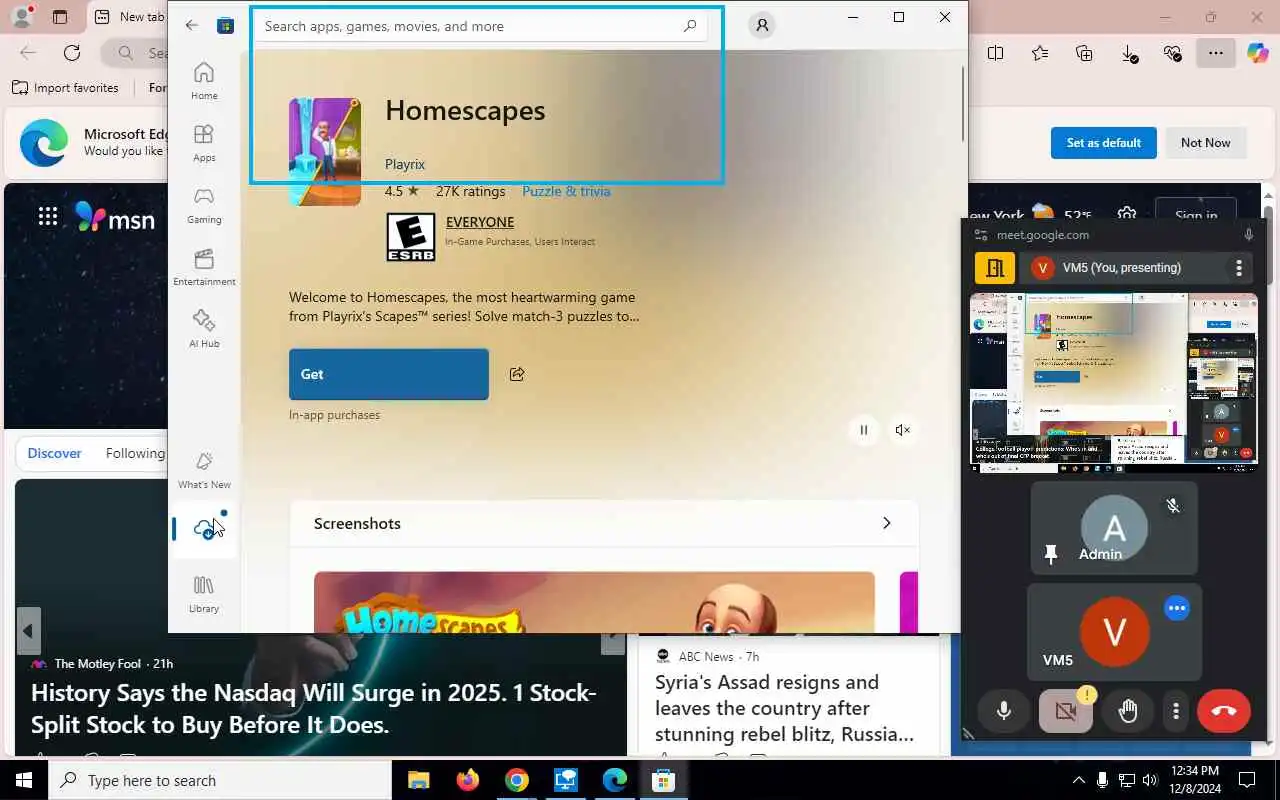The image size is (1280, 800).
Task: Click the presentation preview thumbnail
Action: (x=1114, y=381)
